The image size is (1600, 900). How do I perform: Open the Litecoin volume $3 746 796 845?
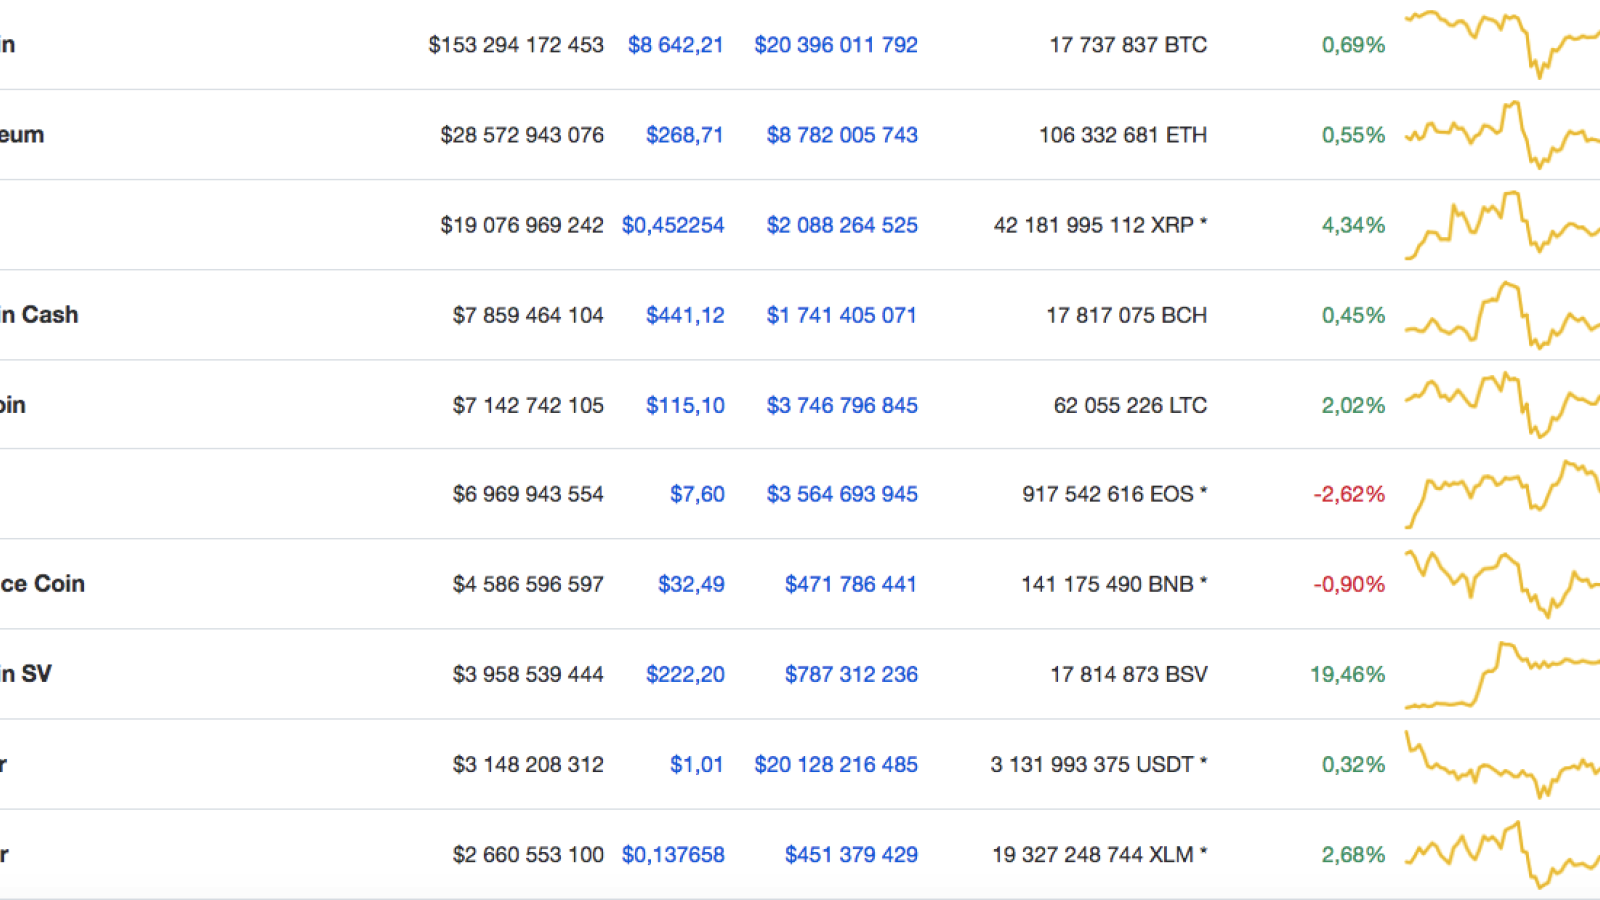[x=842, y=405]
